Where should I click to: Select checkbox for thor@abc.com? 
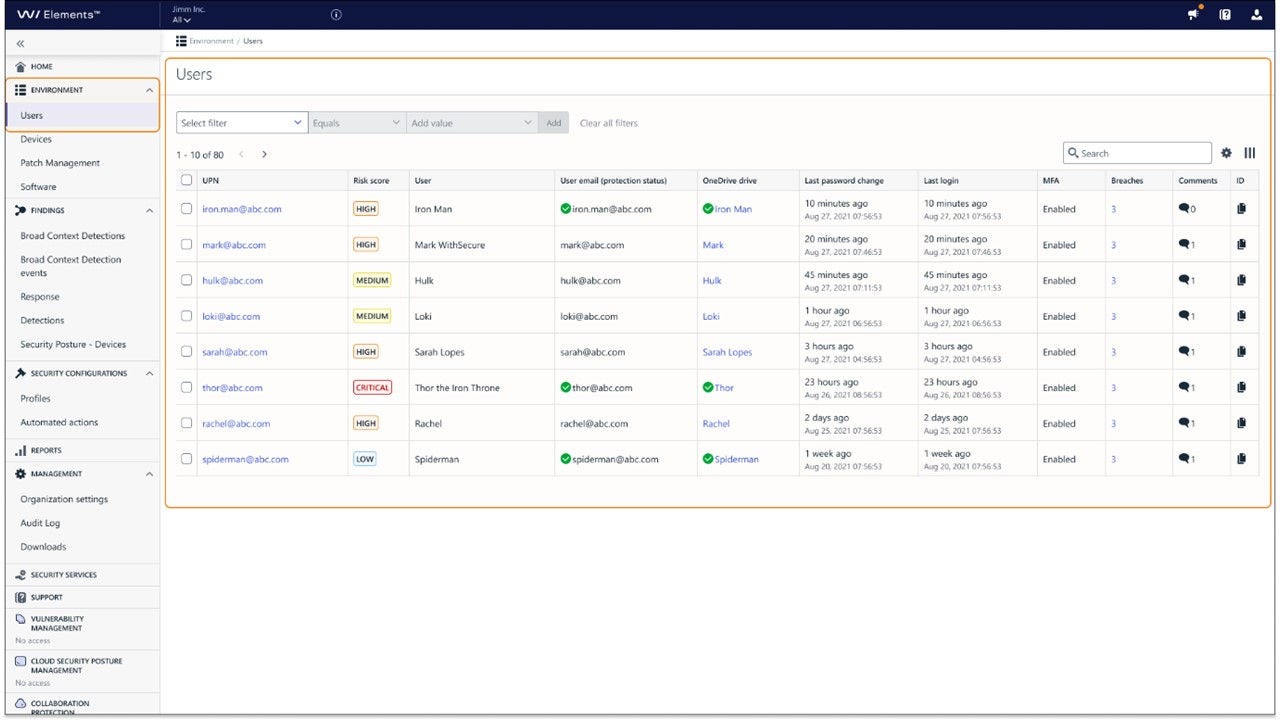(x=186, y=387)
